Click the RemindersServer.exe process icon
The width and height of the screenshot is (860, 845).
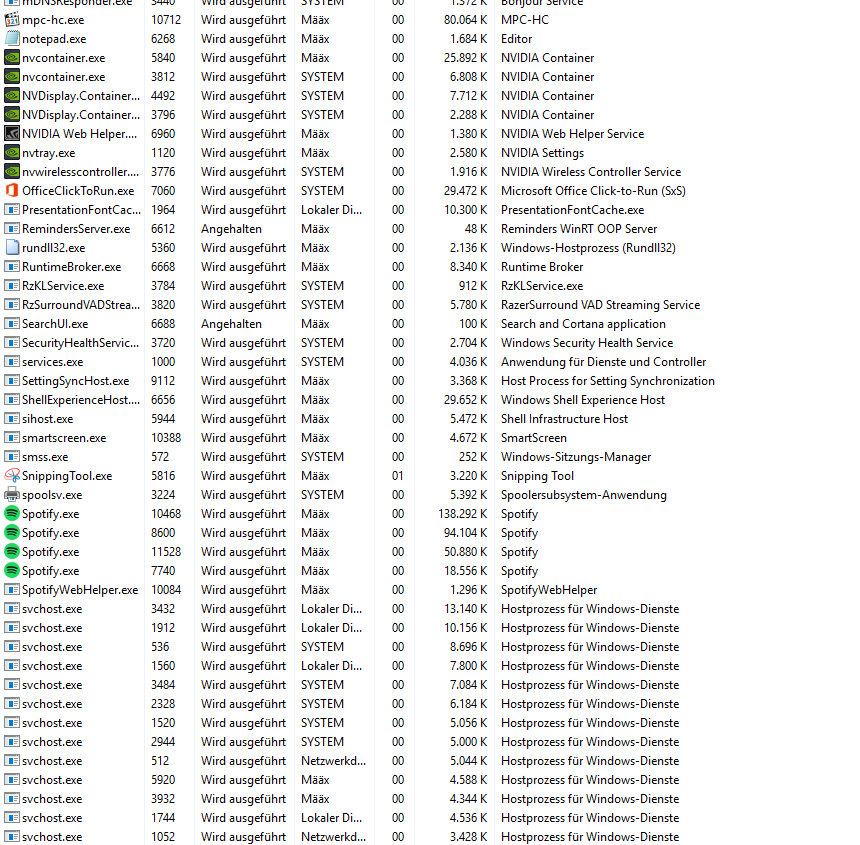tap(12, 229)
